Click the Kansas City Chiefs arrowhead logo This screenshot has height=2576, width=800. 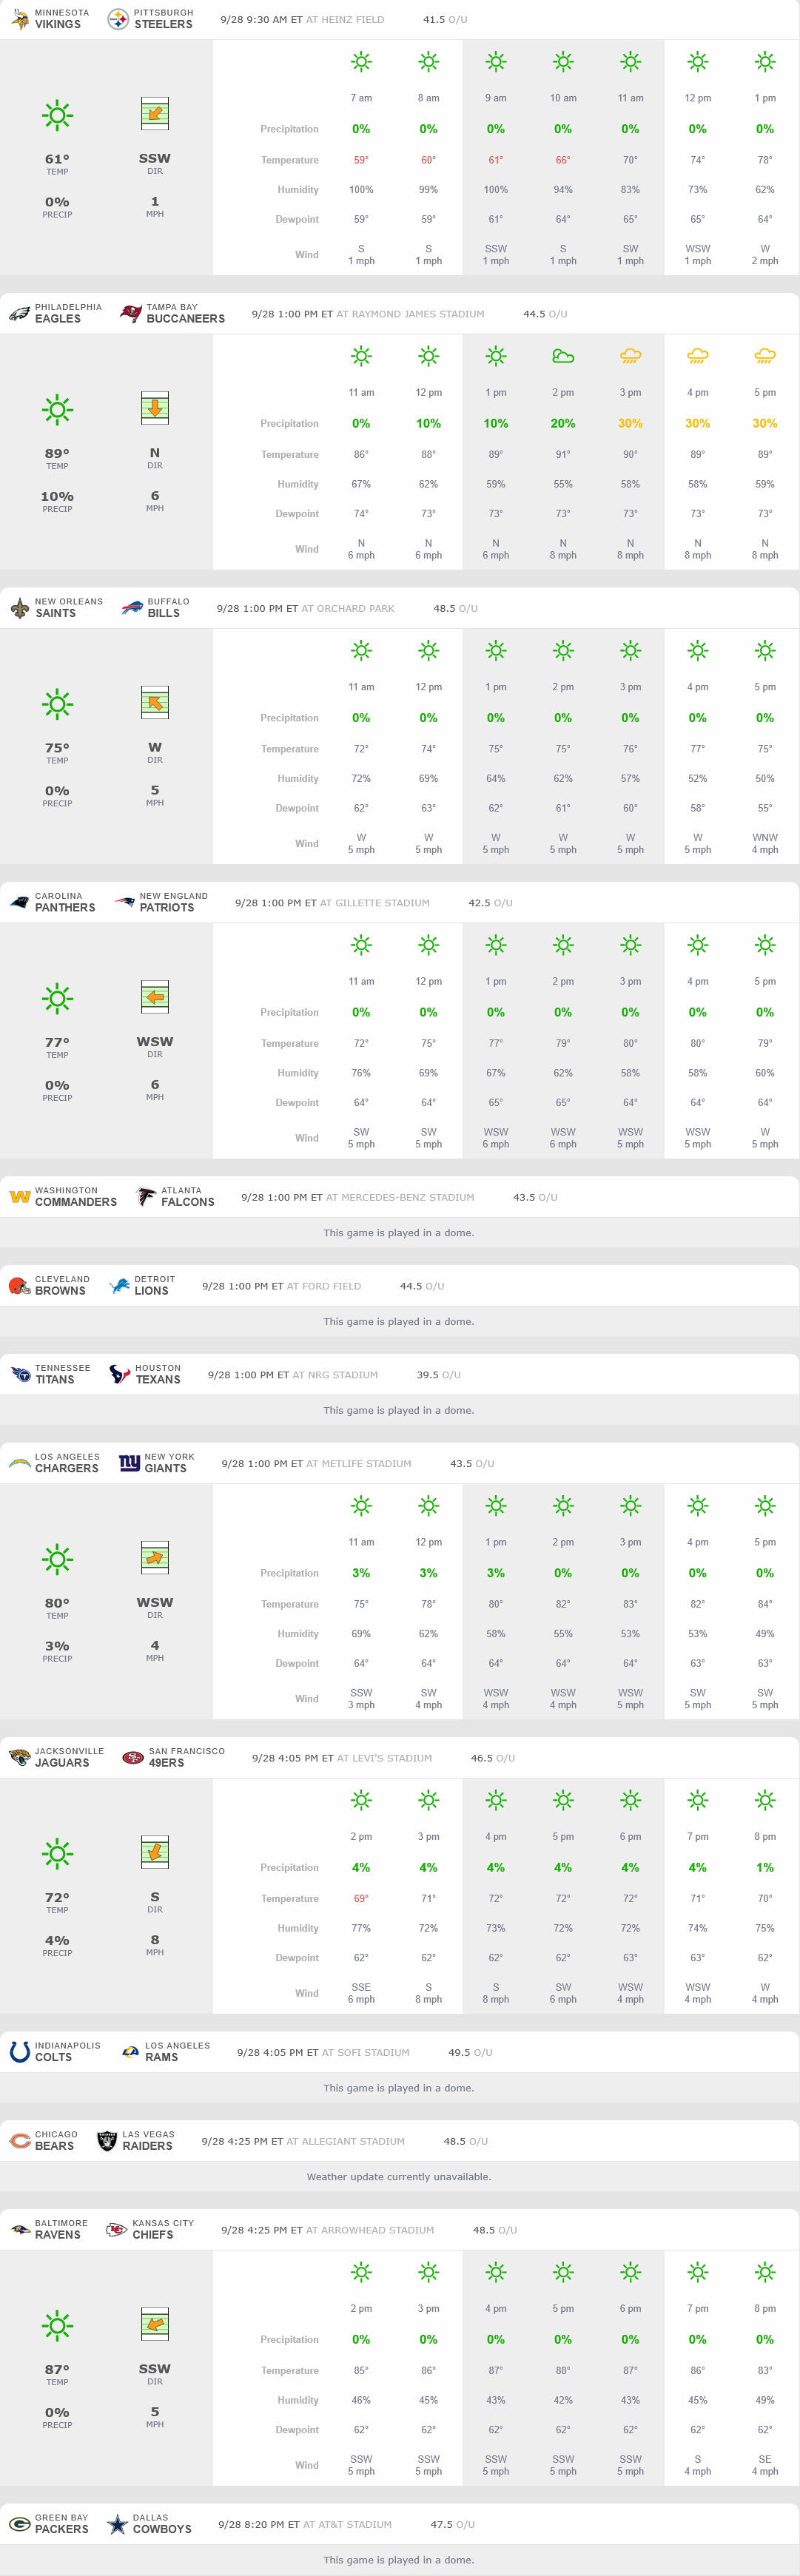click(117, 2229)
